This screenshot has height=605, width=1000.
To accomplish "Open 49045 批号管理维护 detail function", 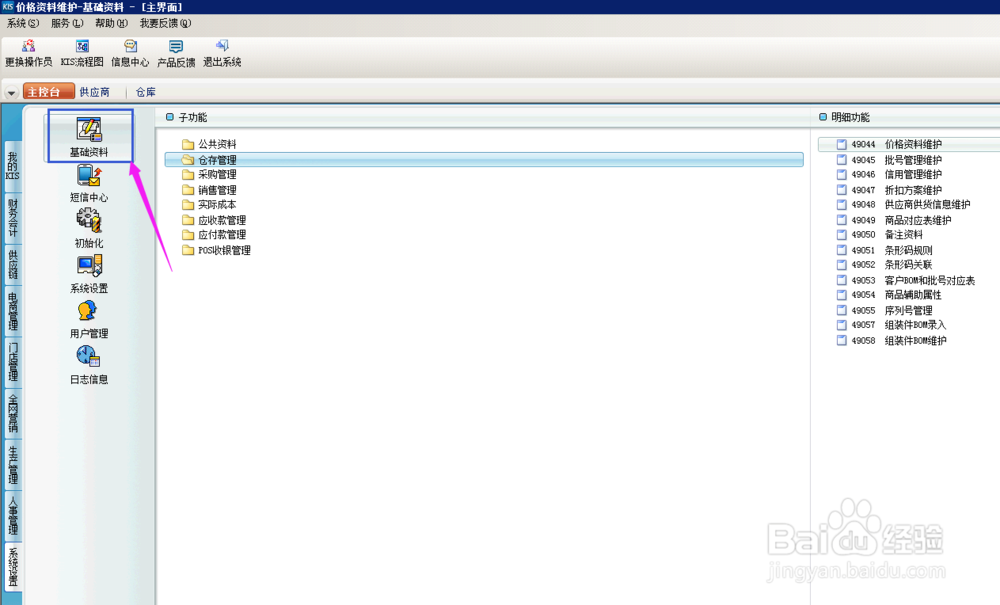I will click(890, 159).
